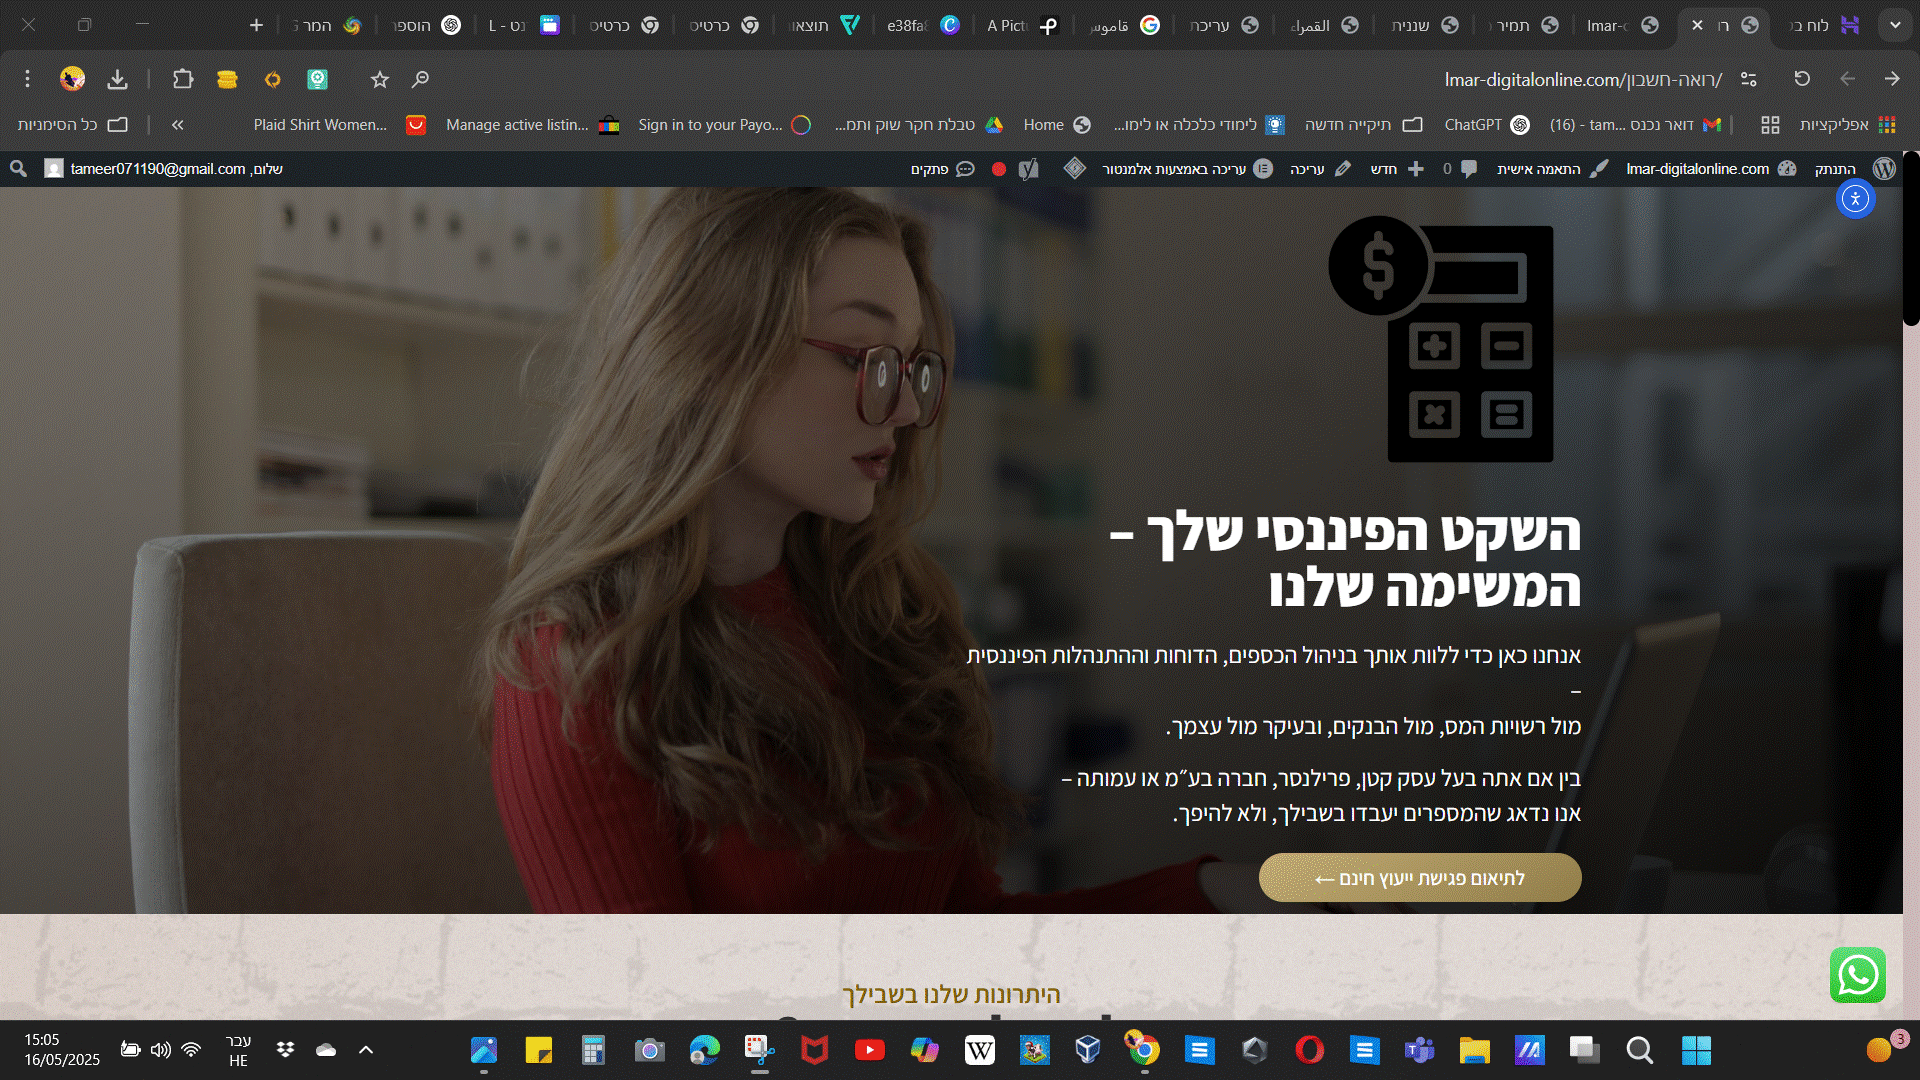Click the חדש new item in admin bar
Screen dimensions: 1920x1080
[1396, 169]
